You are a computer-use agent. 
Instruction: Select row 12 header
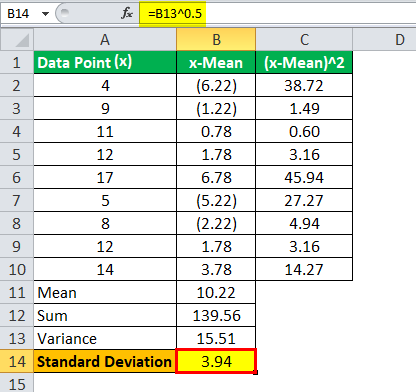[17, 315]
